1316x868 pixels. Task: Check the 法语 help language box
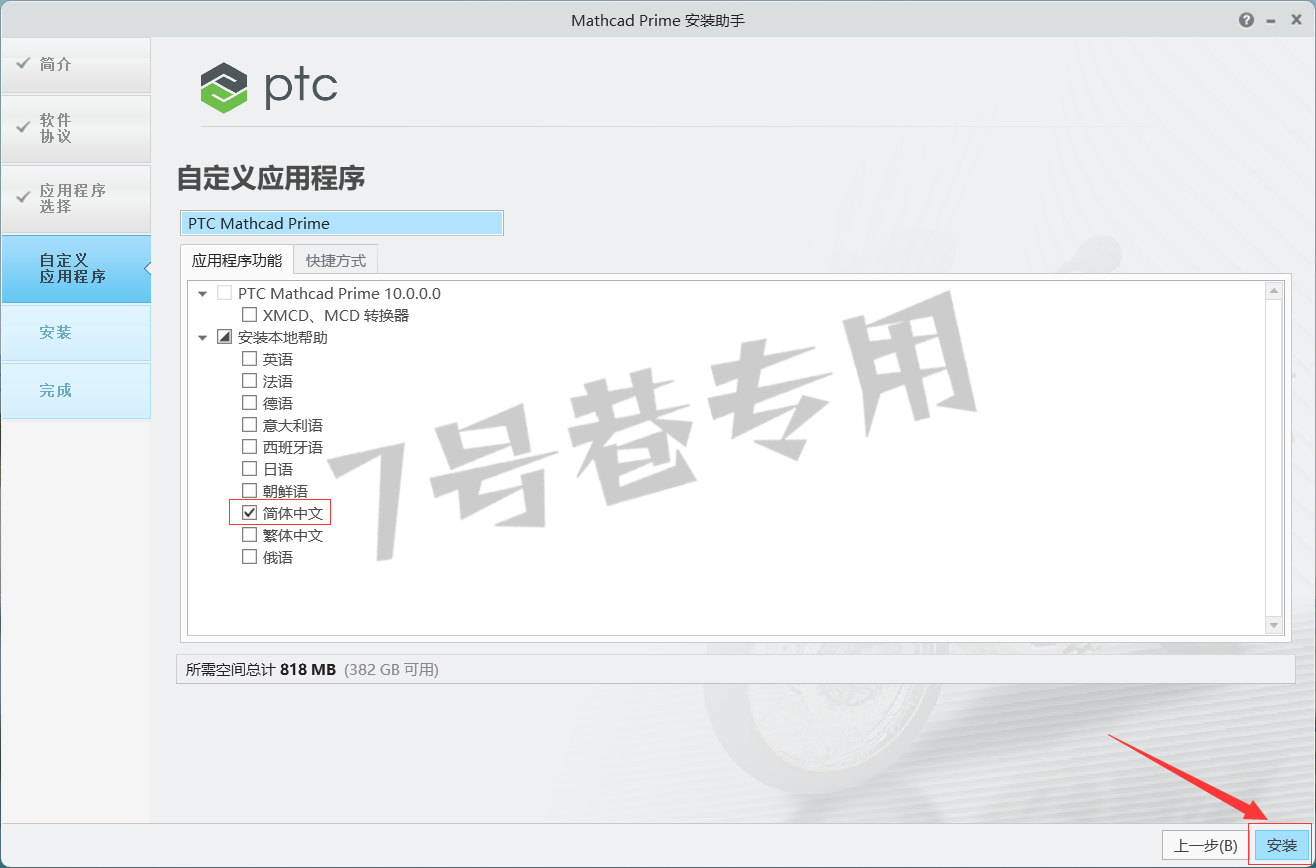(249, 381)
